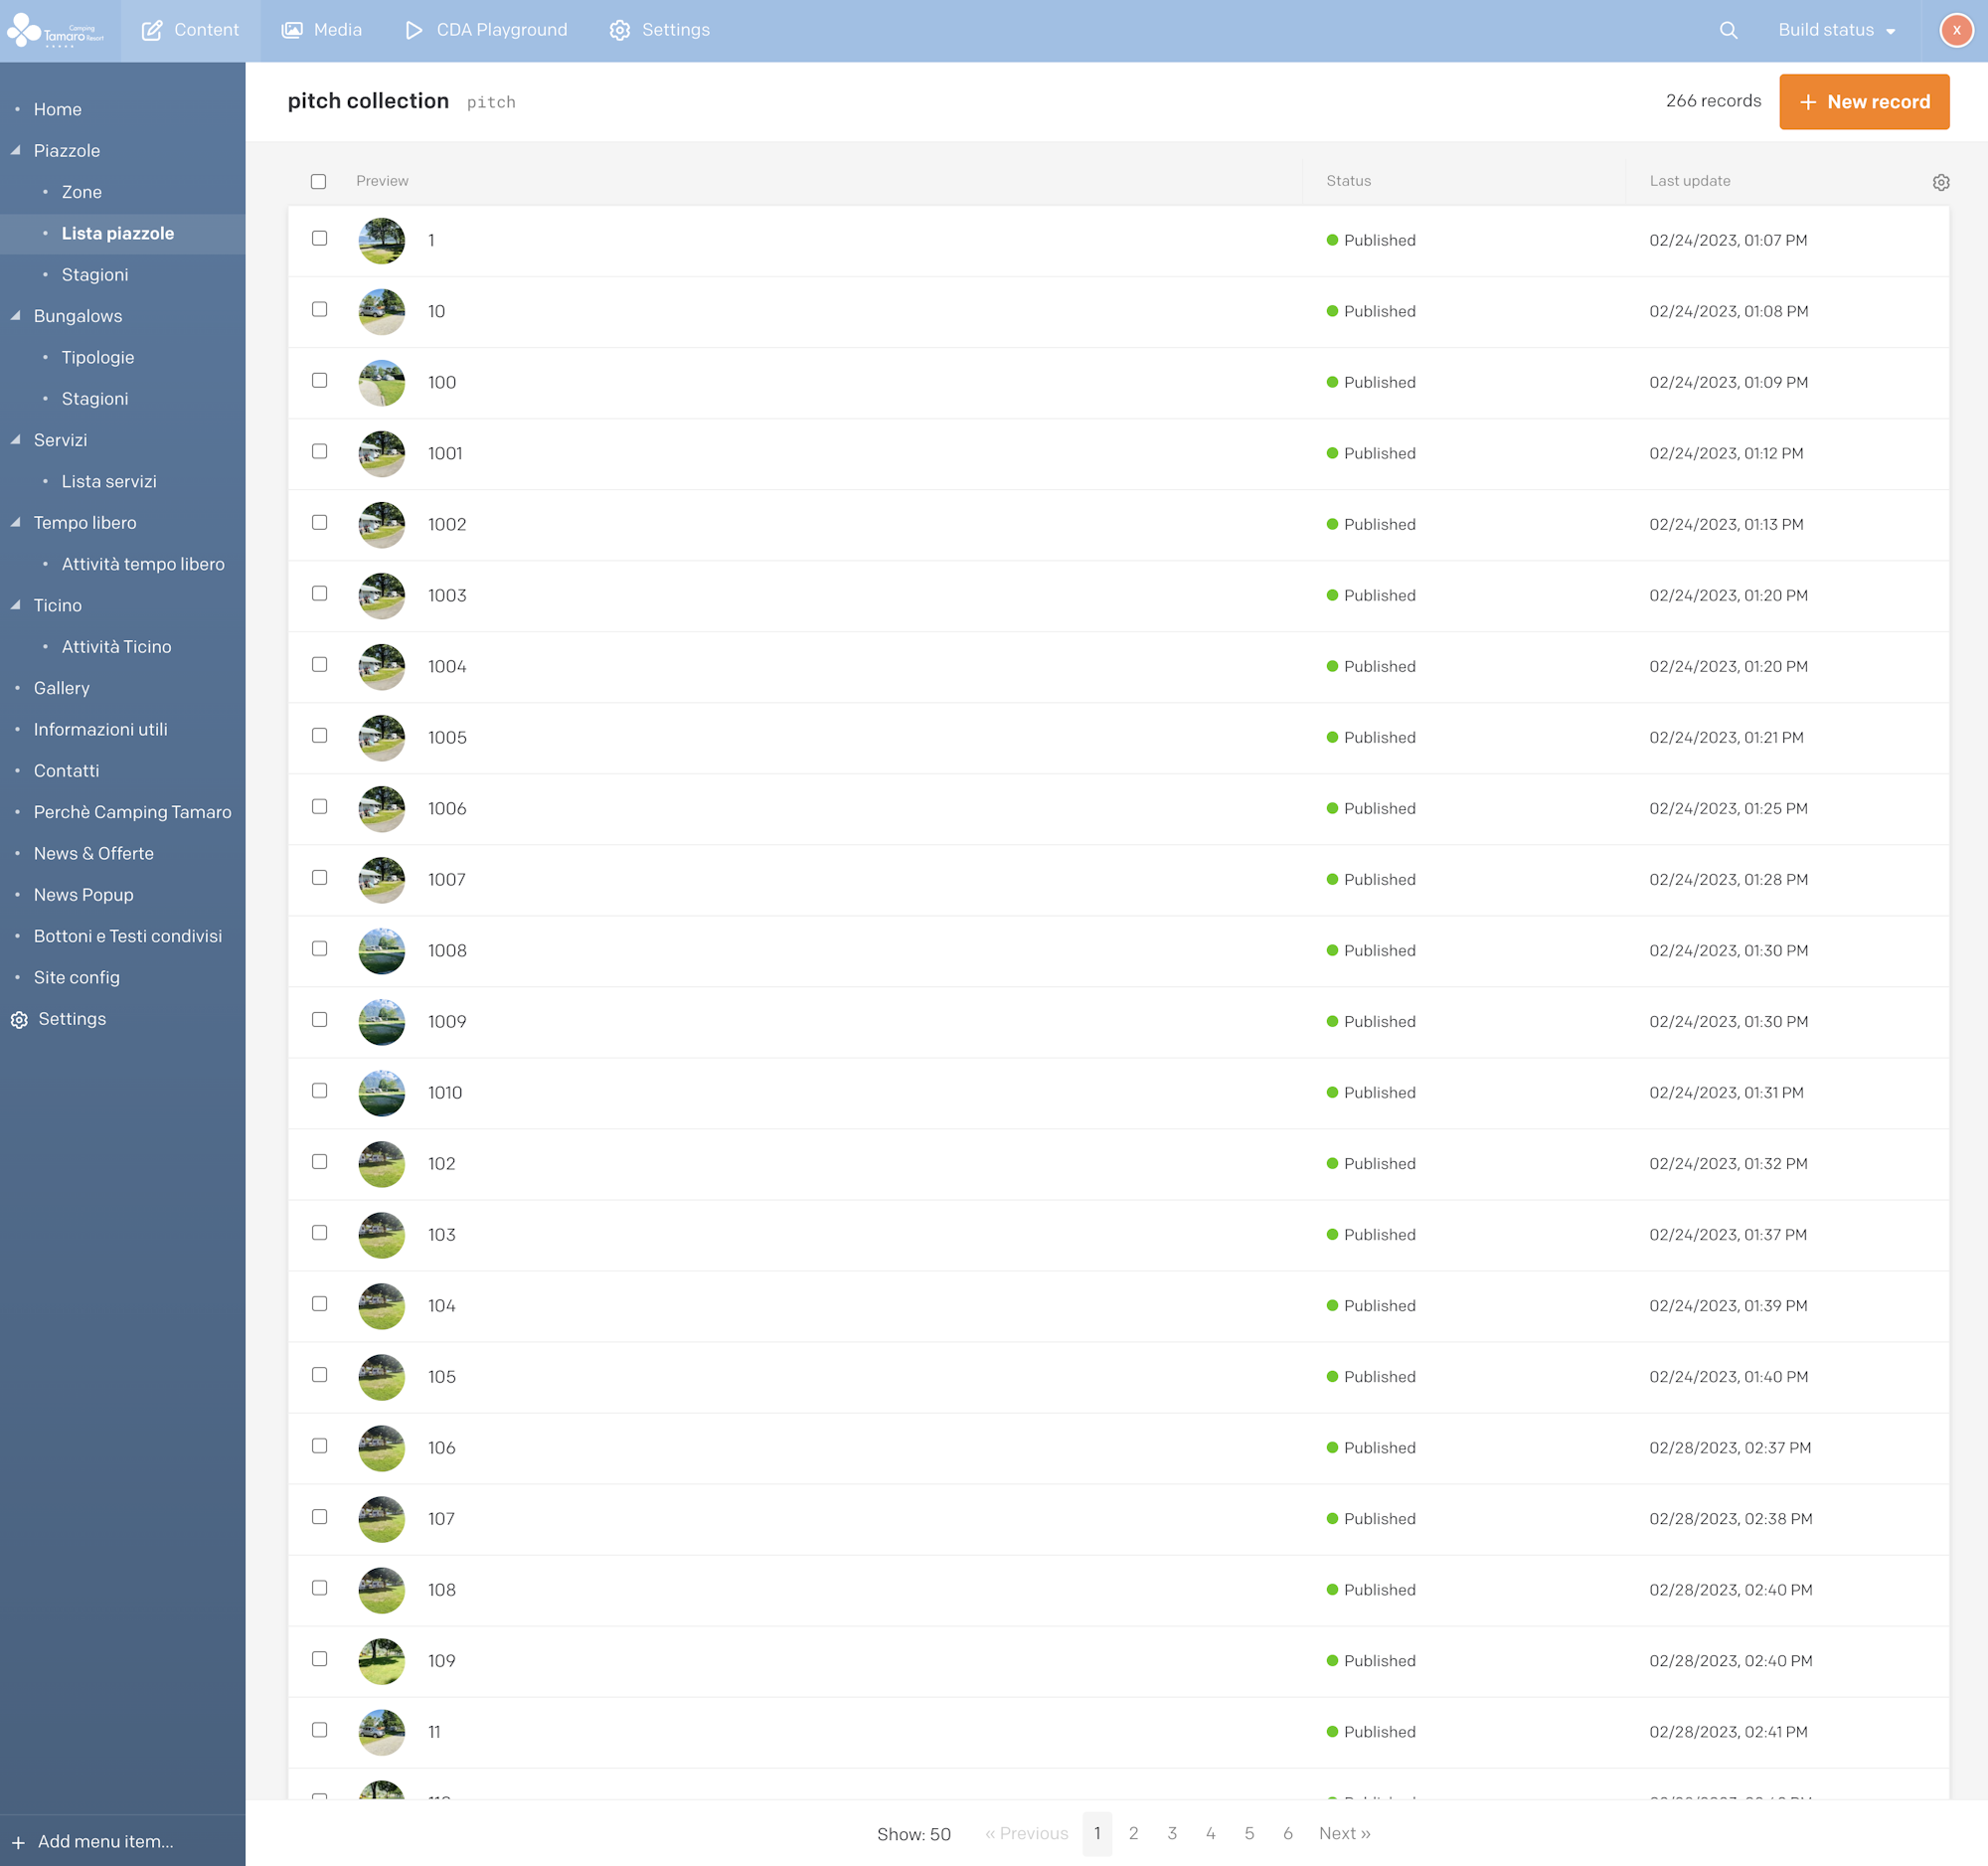This screenshot has width=1988, height=1866.
Task: Click the user avatar icon
Action: coord(1956,30)
